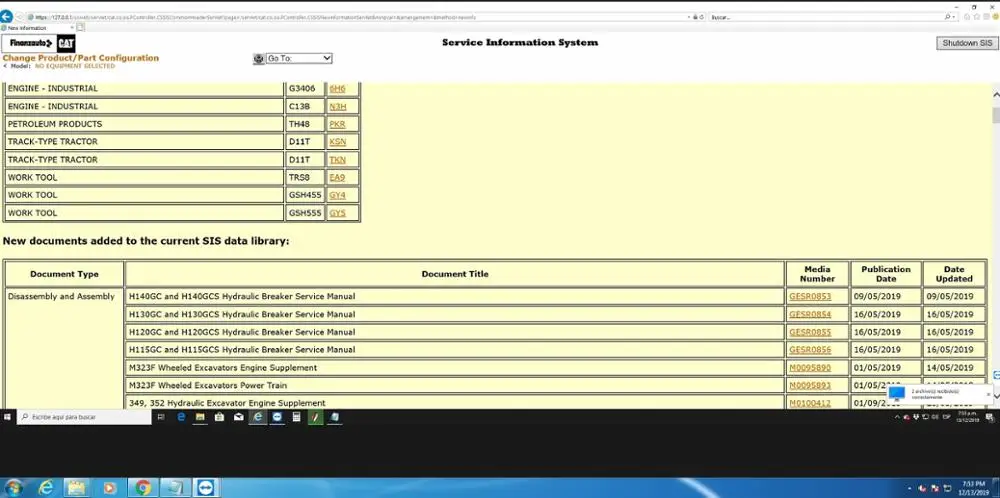This screenshot has width=1000, height=498.
Task: Open serial prefix link GY5
Action: tap(337, 213)
